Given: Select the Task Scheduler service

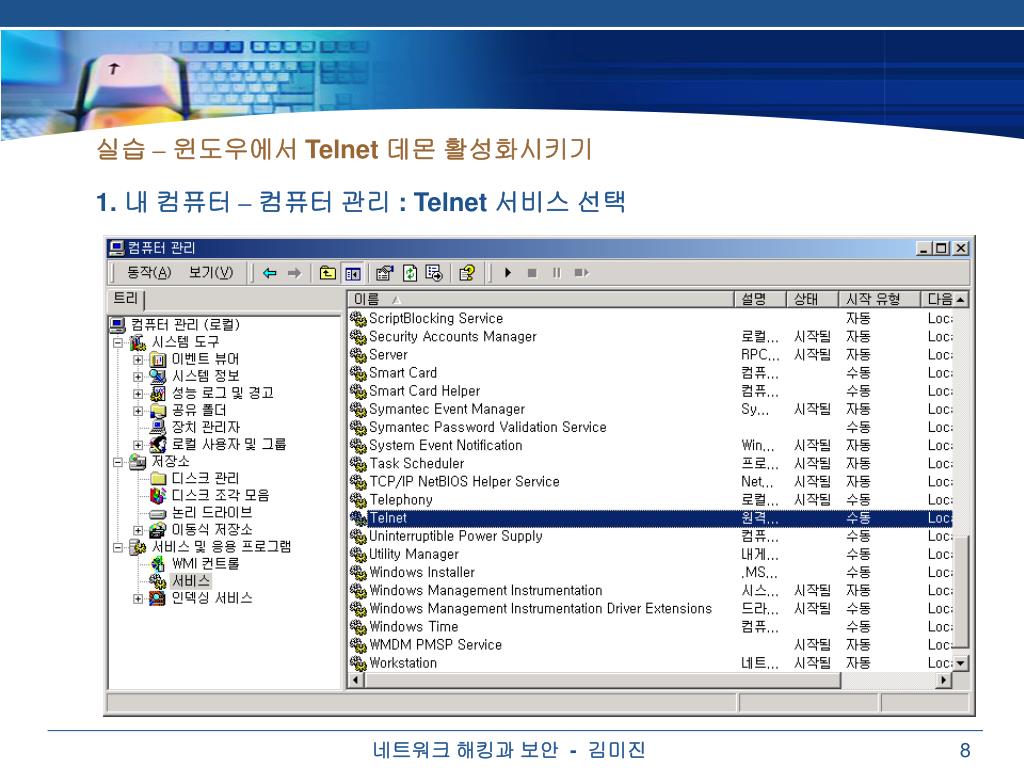Looking at the screenshot, I should click(x=650, y=463).
